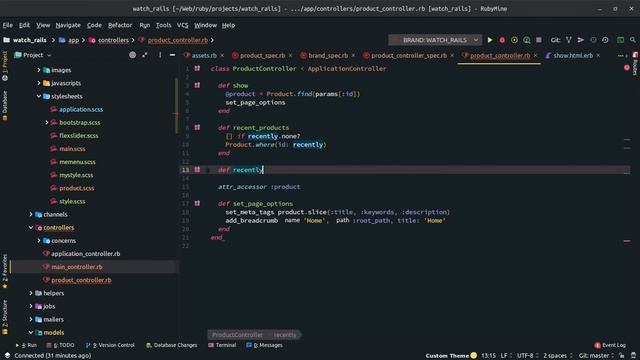Revert changes rollback icon
Screen dimensions: 640x360
tap(605, 40)
